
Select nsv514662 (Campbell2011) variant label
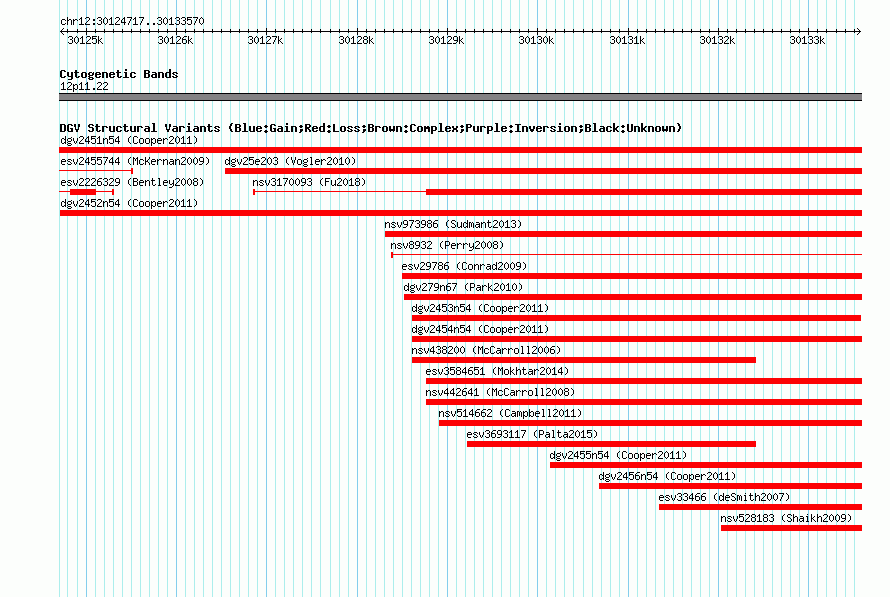pos(510,413)
